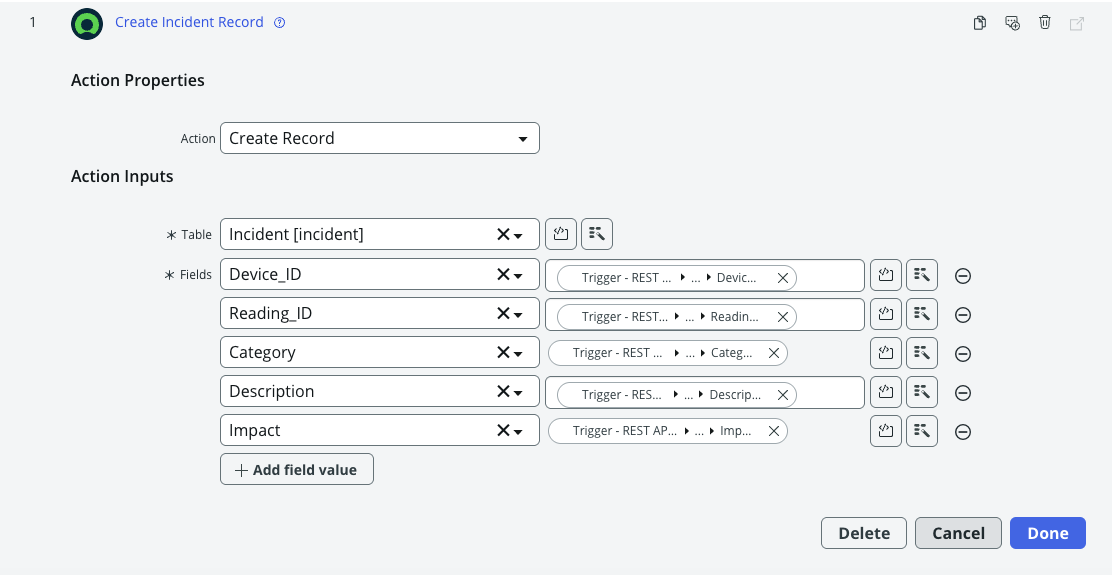This screenshot has height=575, width=1112.
Task: Click the Add field value button
Action: [296, 469]
